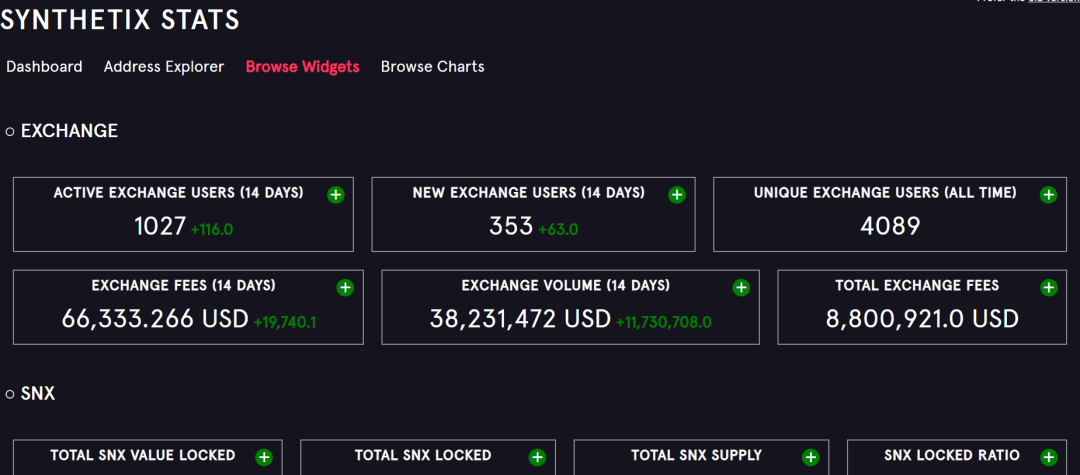Click the Synthetix Stats title
The image size is (1080, 475).
pyautogui.click(x=120, y=19)
